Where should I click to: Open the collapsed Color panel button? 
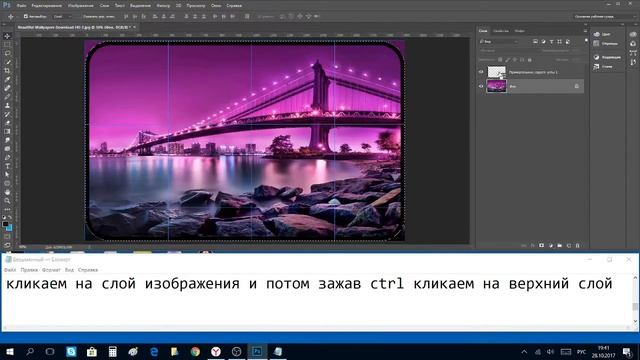point(602,34)
